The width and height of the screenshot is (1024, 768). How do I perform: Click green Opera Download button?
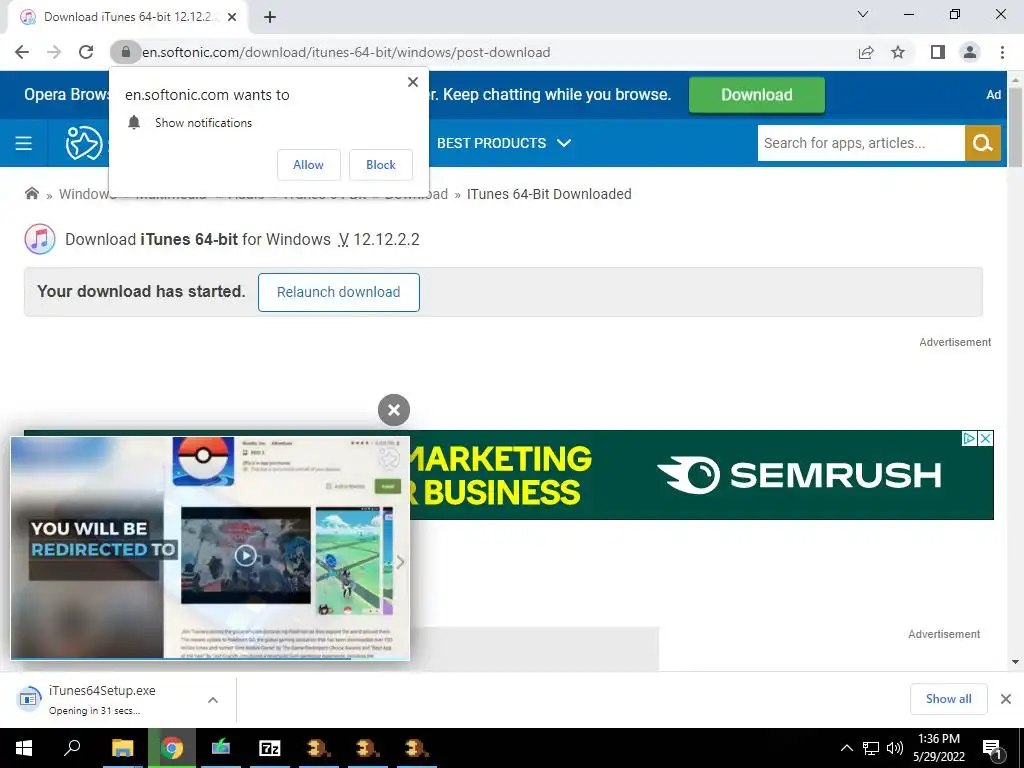pyautogui.click(x=756, y=95)
